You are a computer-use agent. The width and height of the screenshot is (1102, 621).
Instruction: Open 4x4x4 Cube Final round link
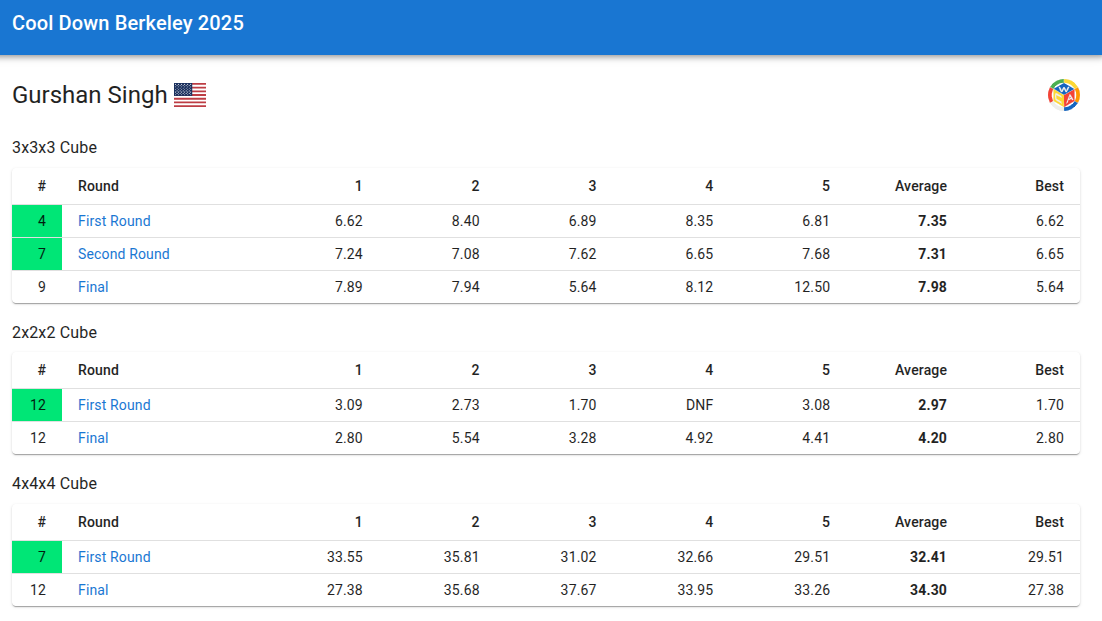(x=93, y=589)
